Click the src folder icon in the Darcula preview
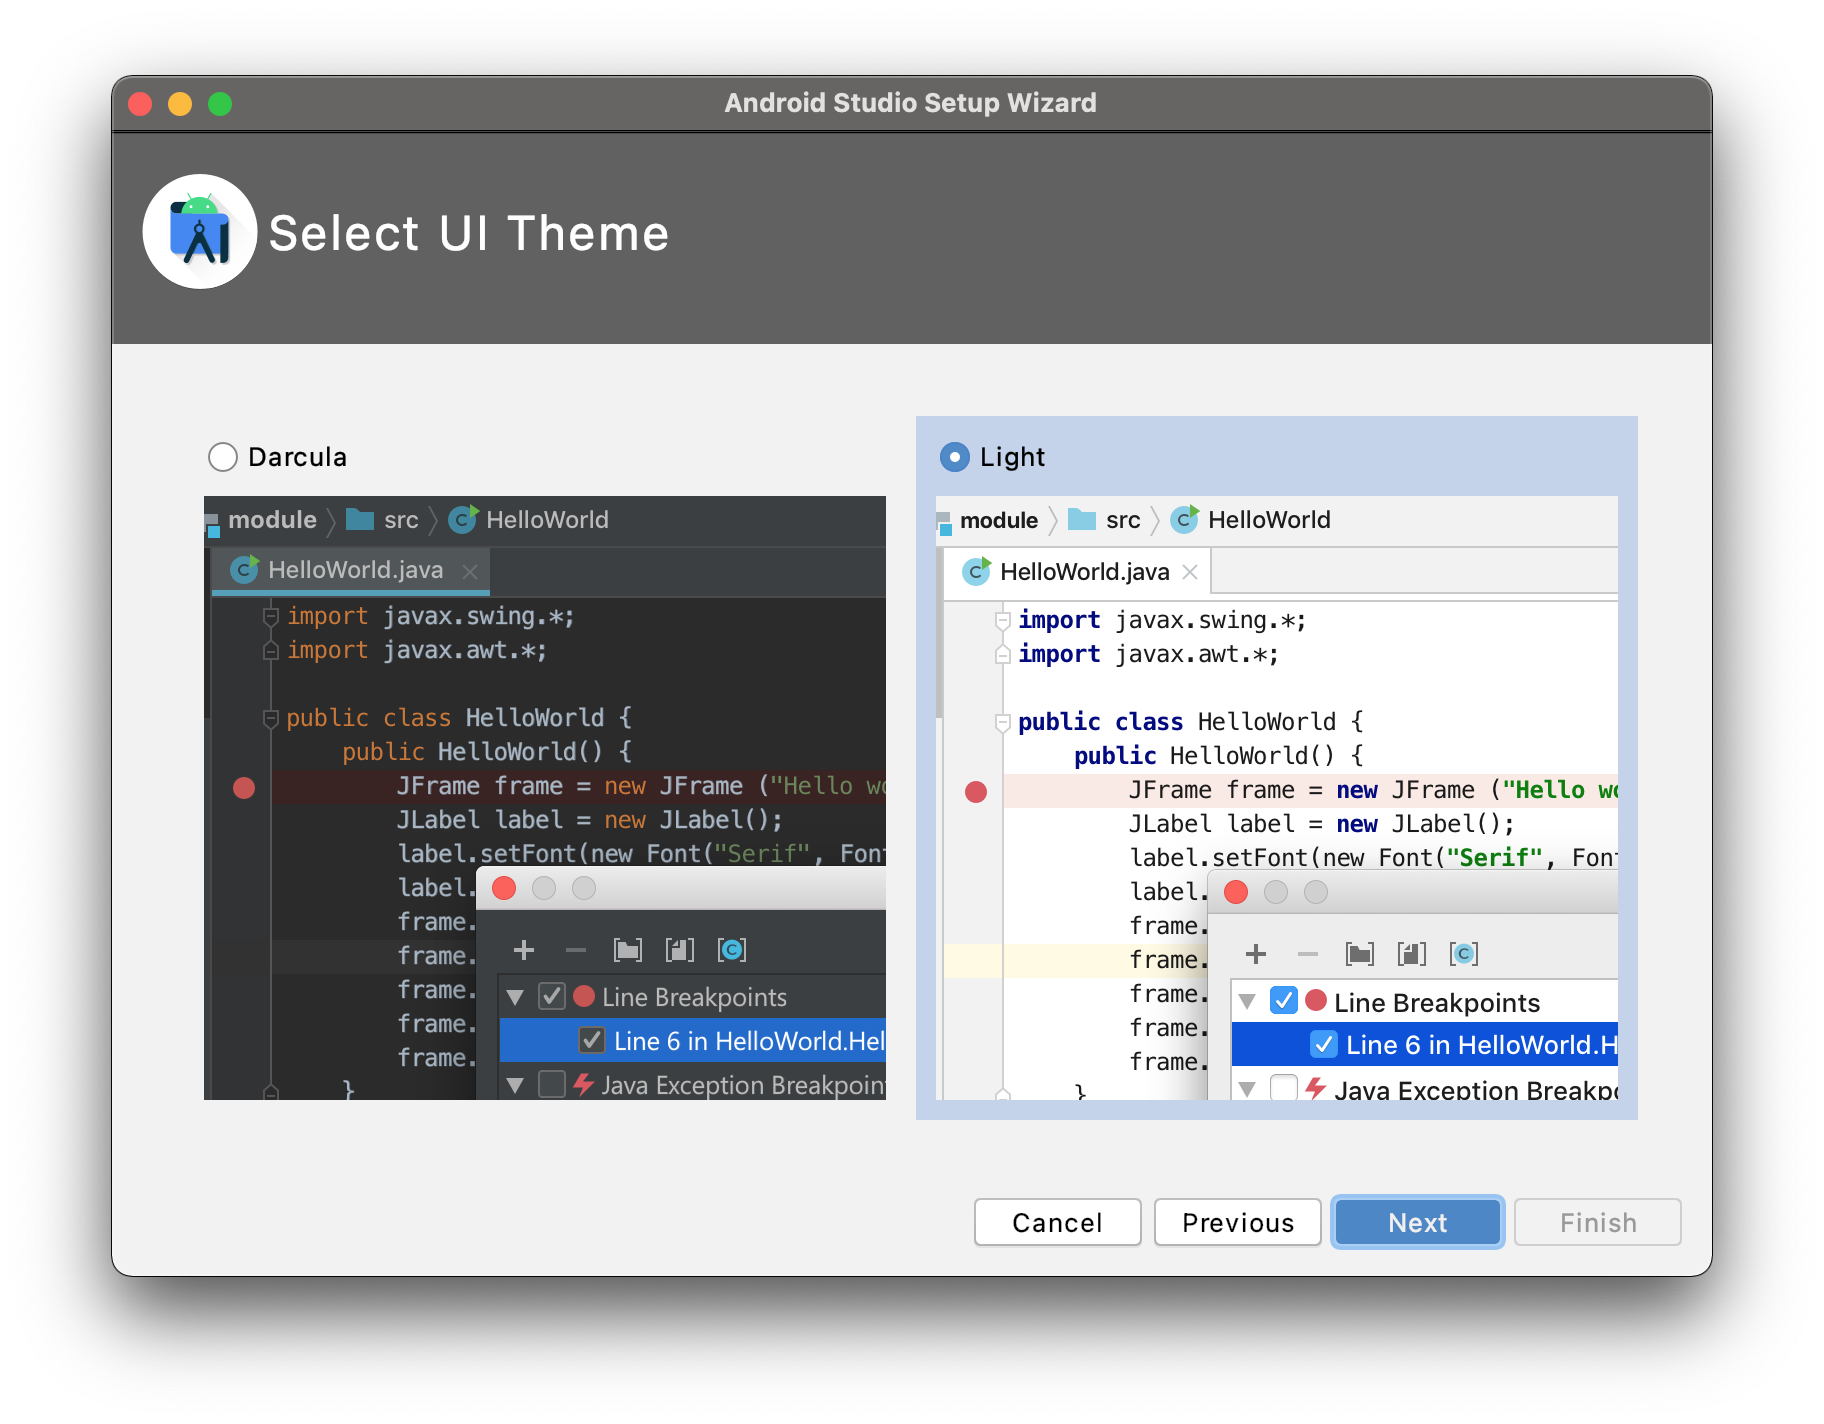 click(x=360, y=519)
